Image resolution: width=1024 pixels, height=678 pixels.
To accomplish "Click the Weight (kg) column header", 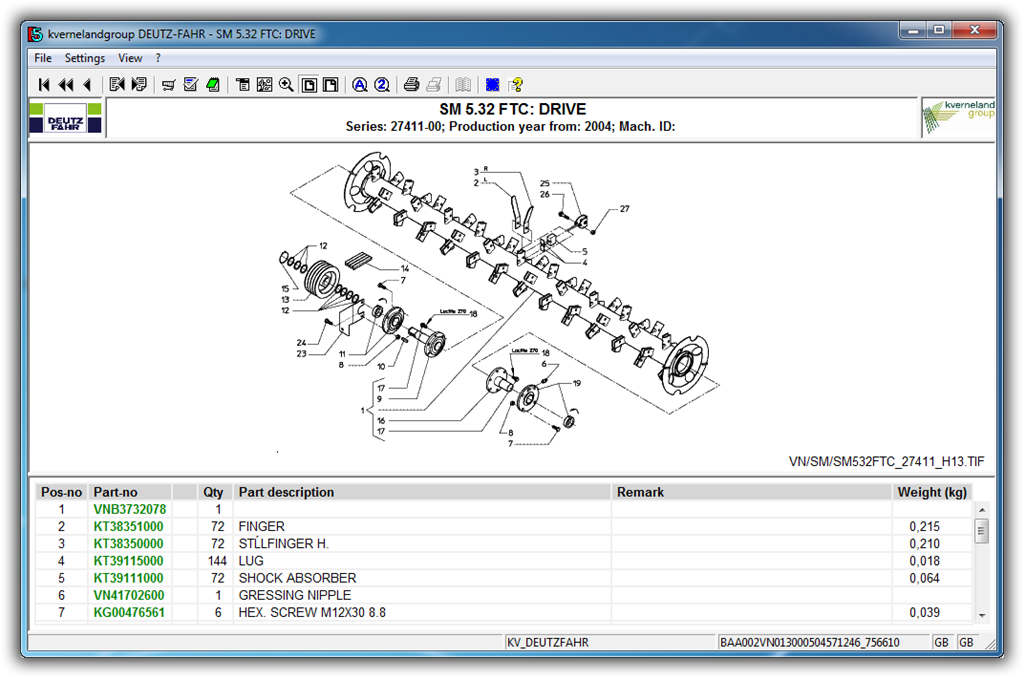I will (x=933, y=492).
